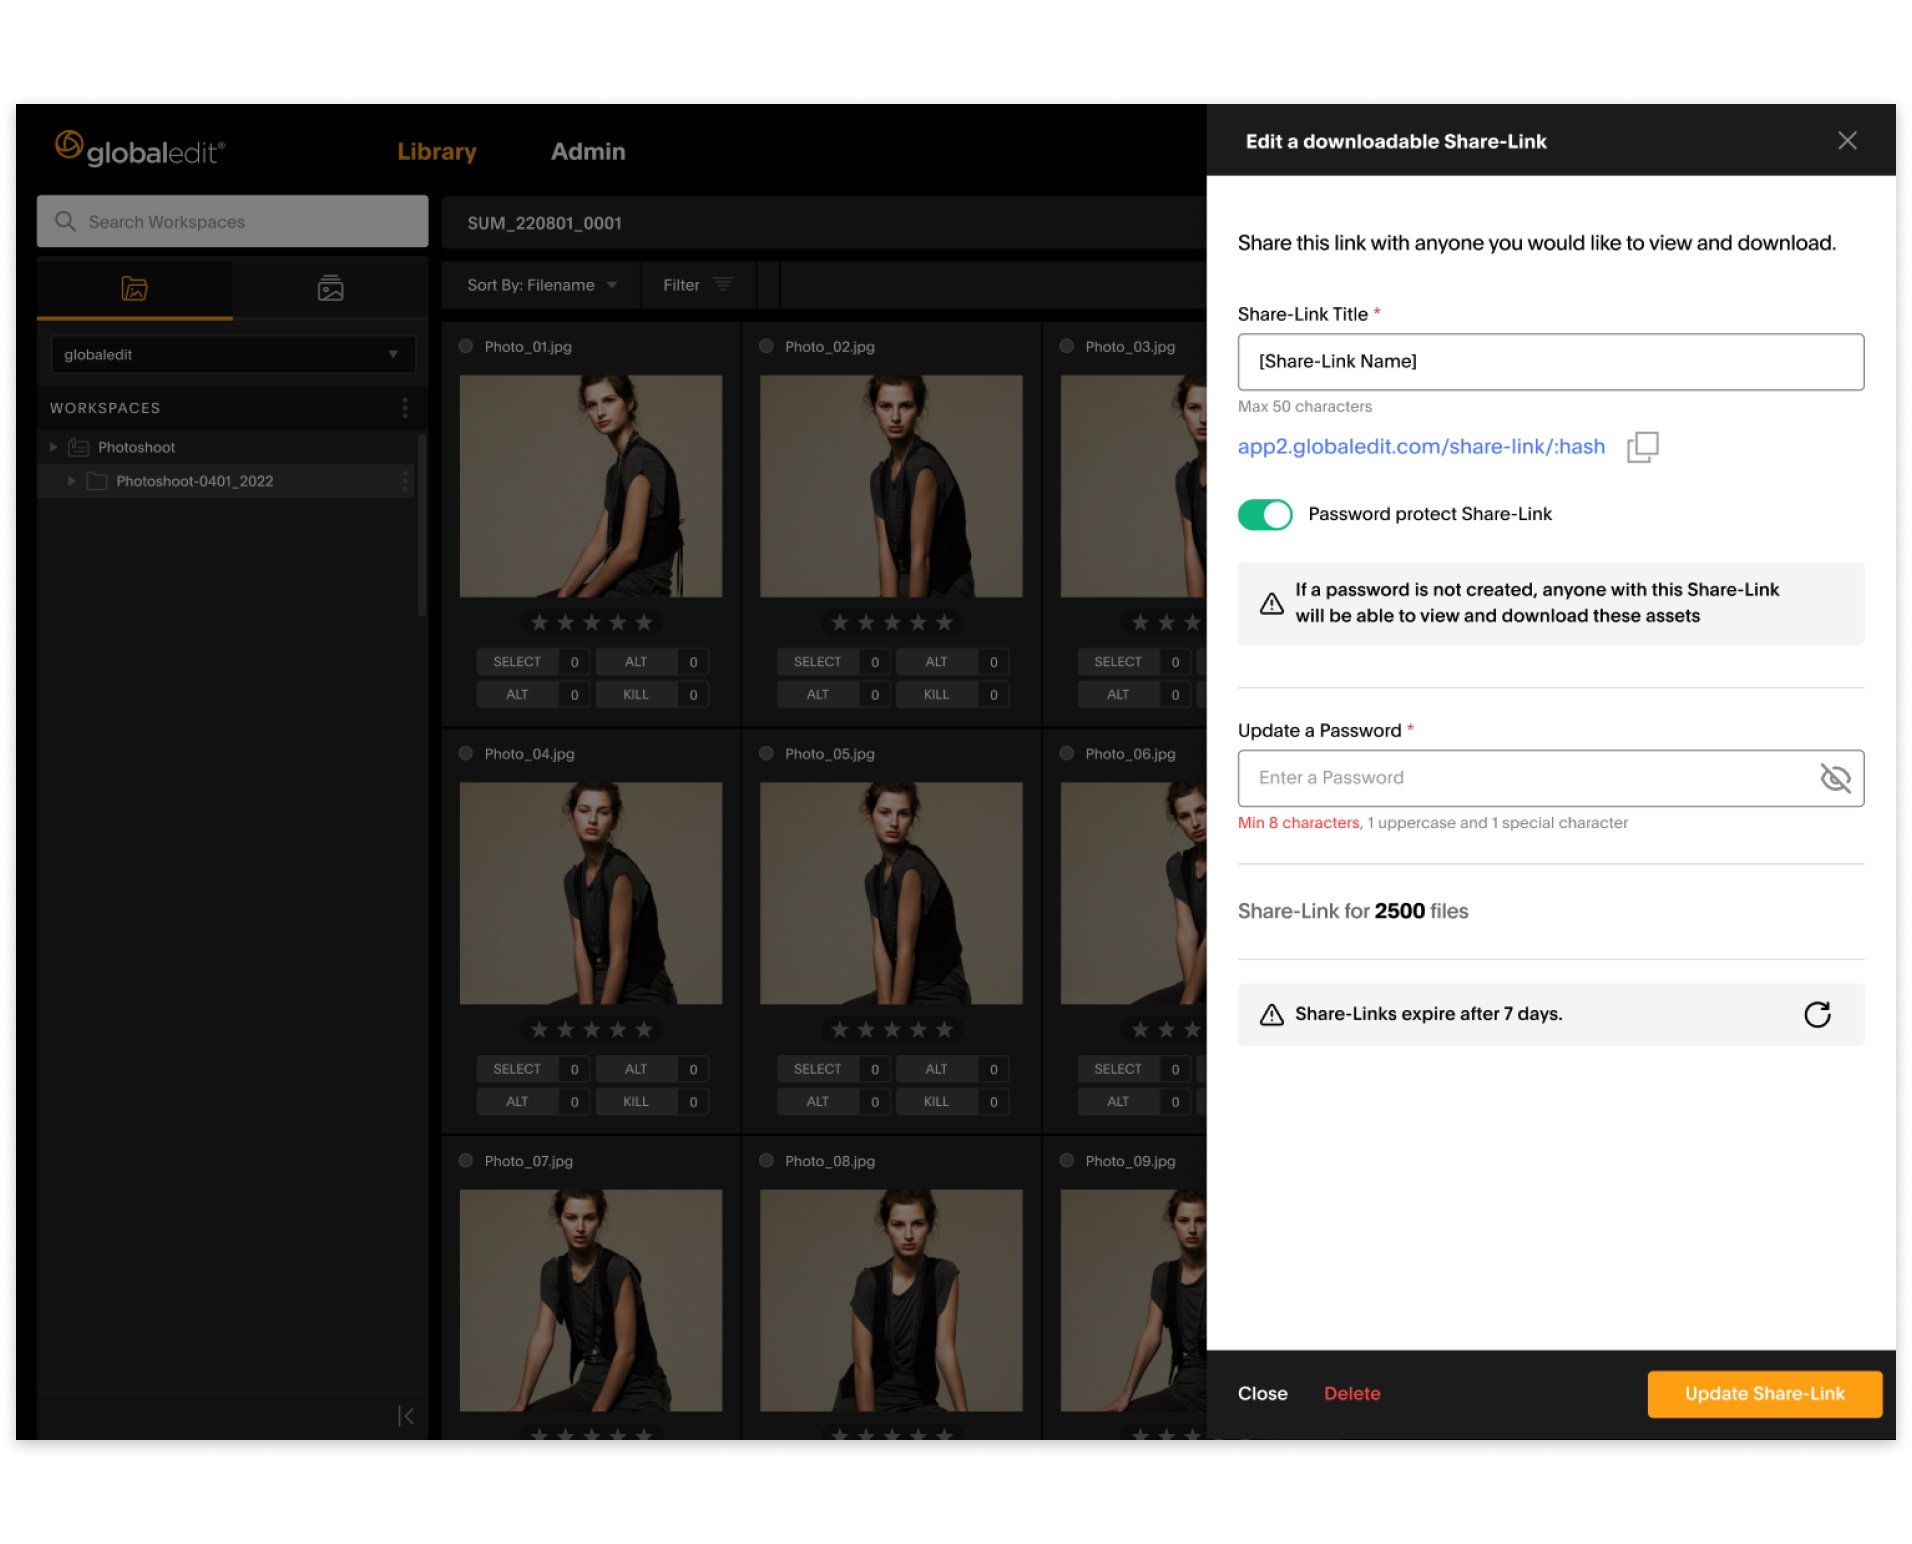This screenshot has height=1544, width=1912.
Task: Select the Photo_09.jpg radio circle
Action: pos(1066,1160)
